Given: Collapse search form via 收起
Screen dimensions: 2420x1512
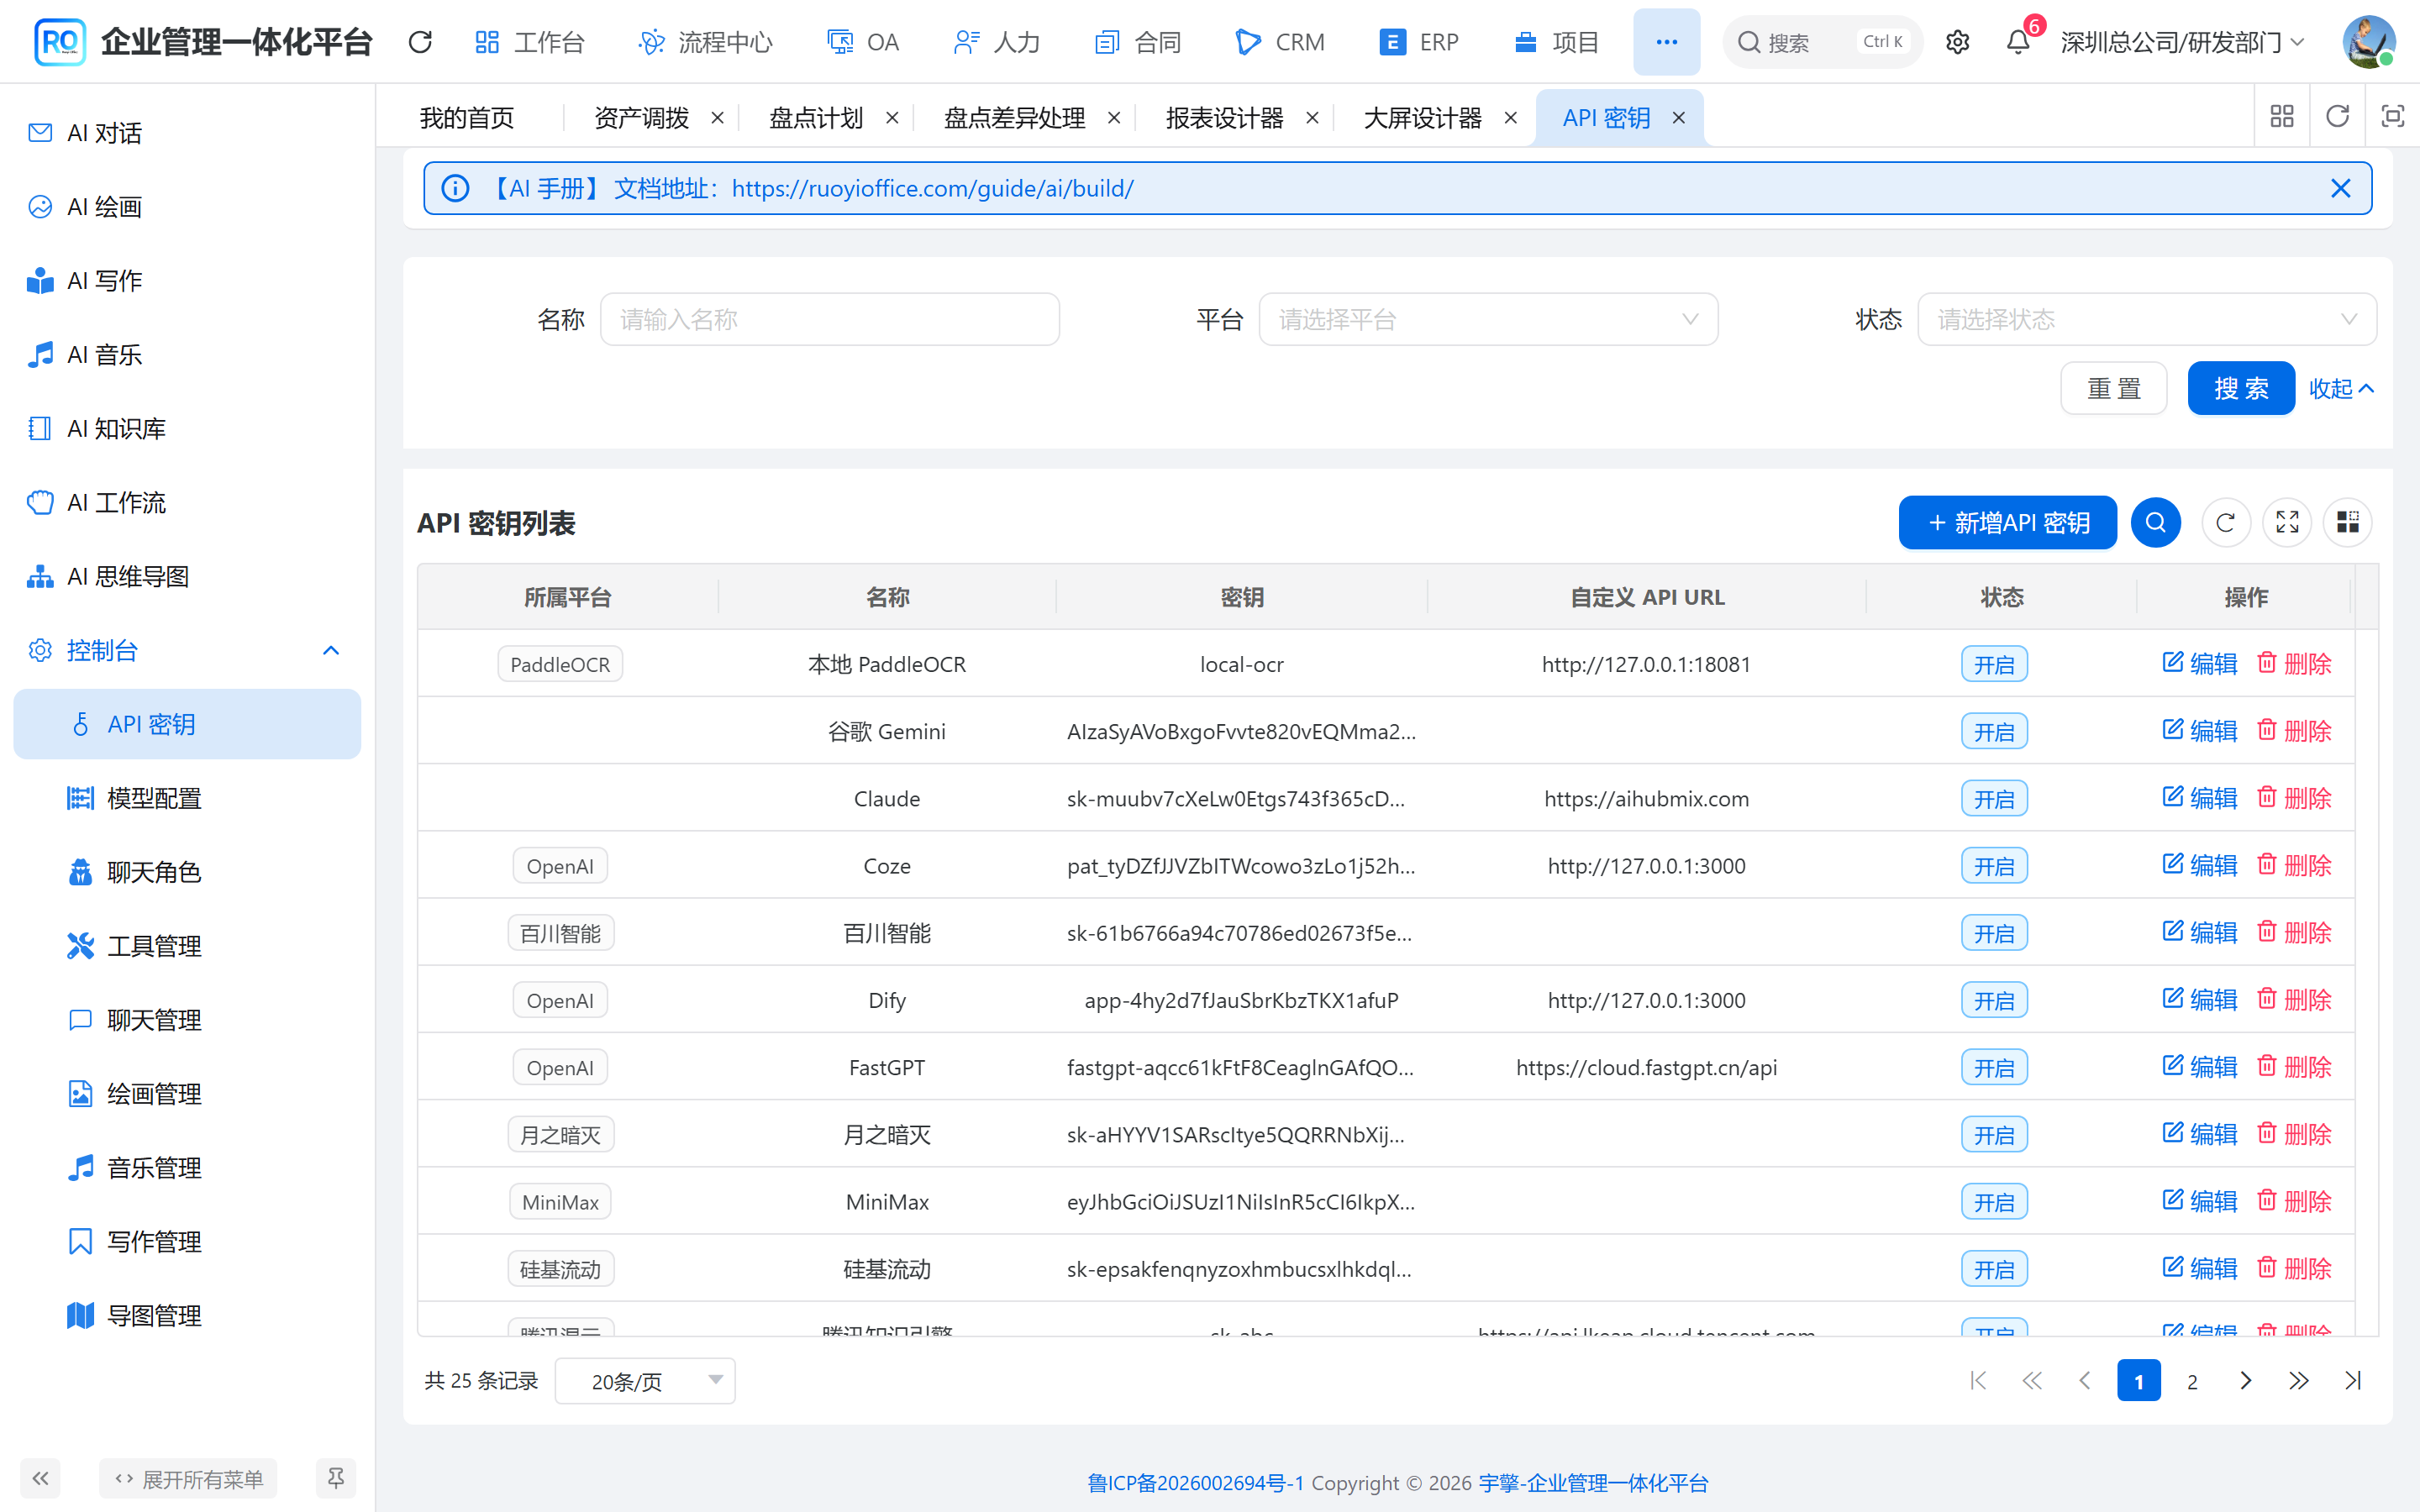Looking at the screenshot, I should point(2341,388).
